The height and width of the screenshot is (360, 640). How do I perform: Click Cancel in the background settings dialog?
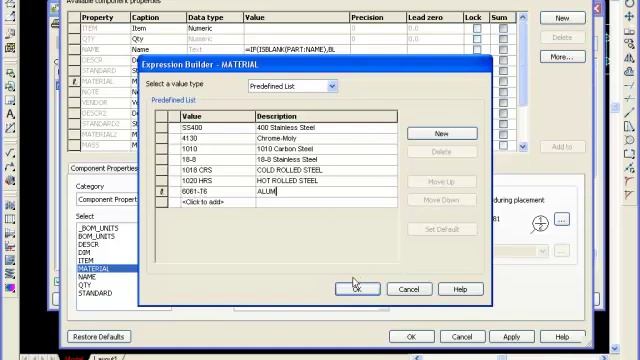coord(462,337)
